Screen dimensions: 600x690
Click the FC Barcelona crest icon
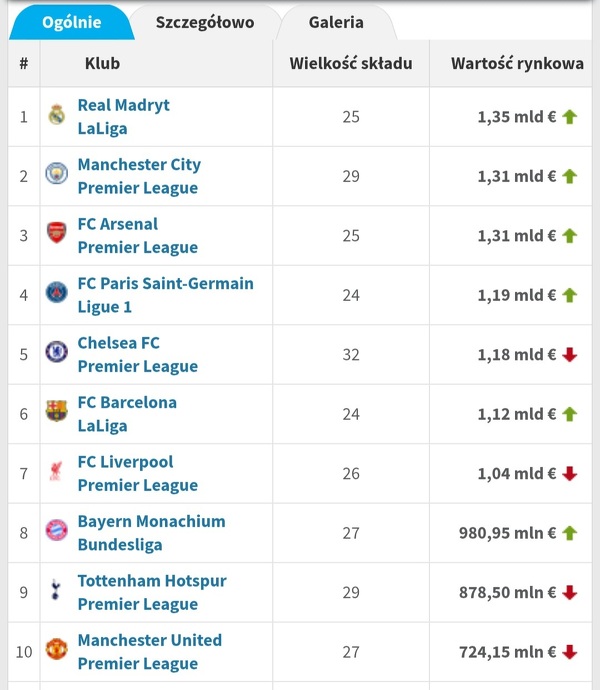click(x=56, y=411)
